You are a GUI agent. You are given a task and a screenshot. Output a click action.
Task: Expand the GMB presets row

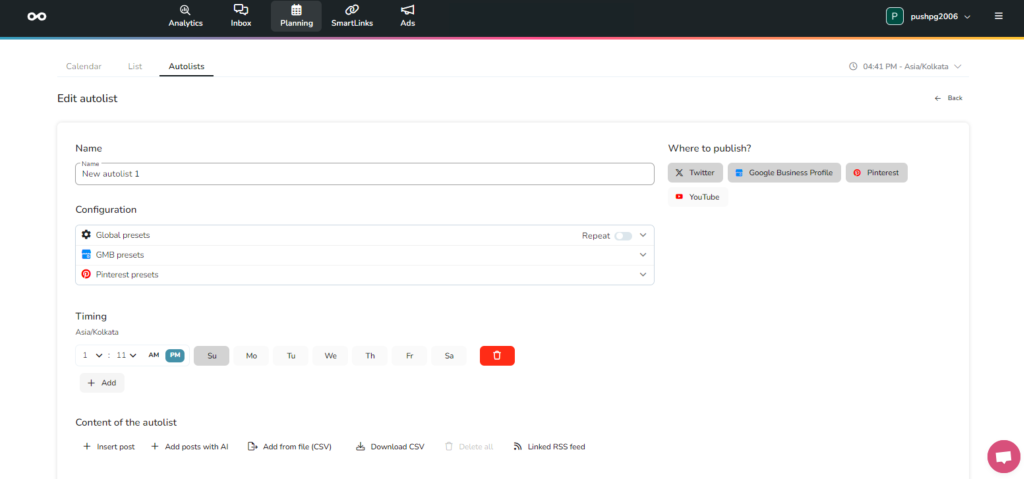(x=643, y=255)
